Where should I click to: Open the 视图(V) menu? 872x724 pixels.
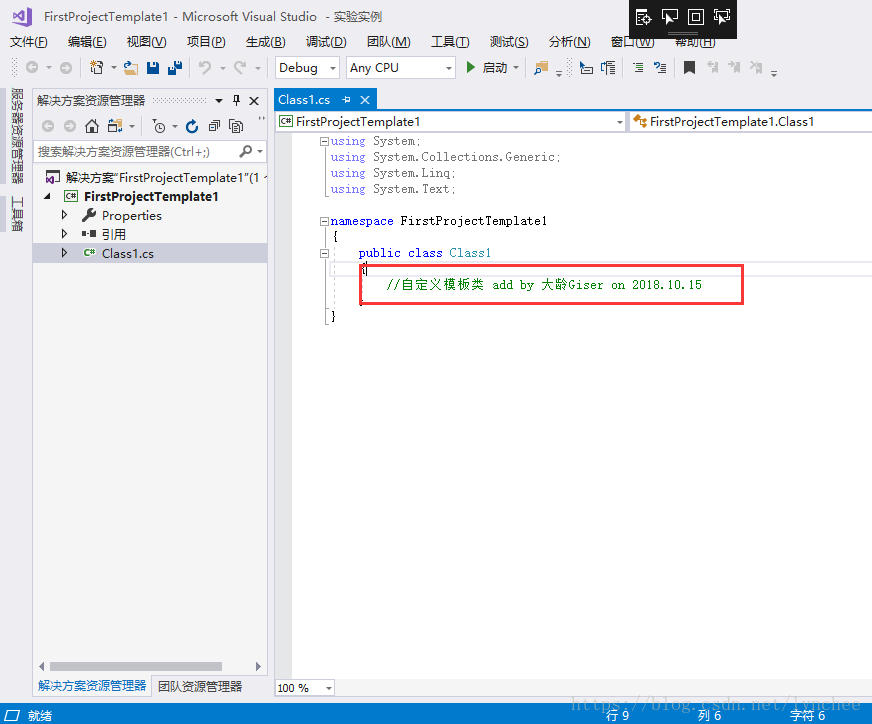146,42
